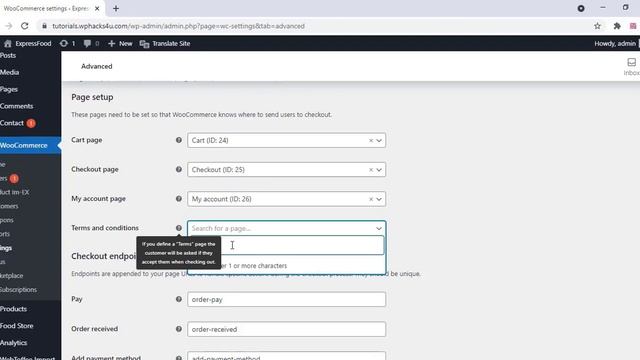Open Media in the sidebar
Screen dimensions: 640x360
point(9,72)
